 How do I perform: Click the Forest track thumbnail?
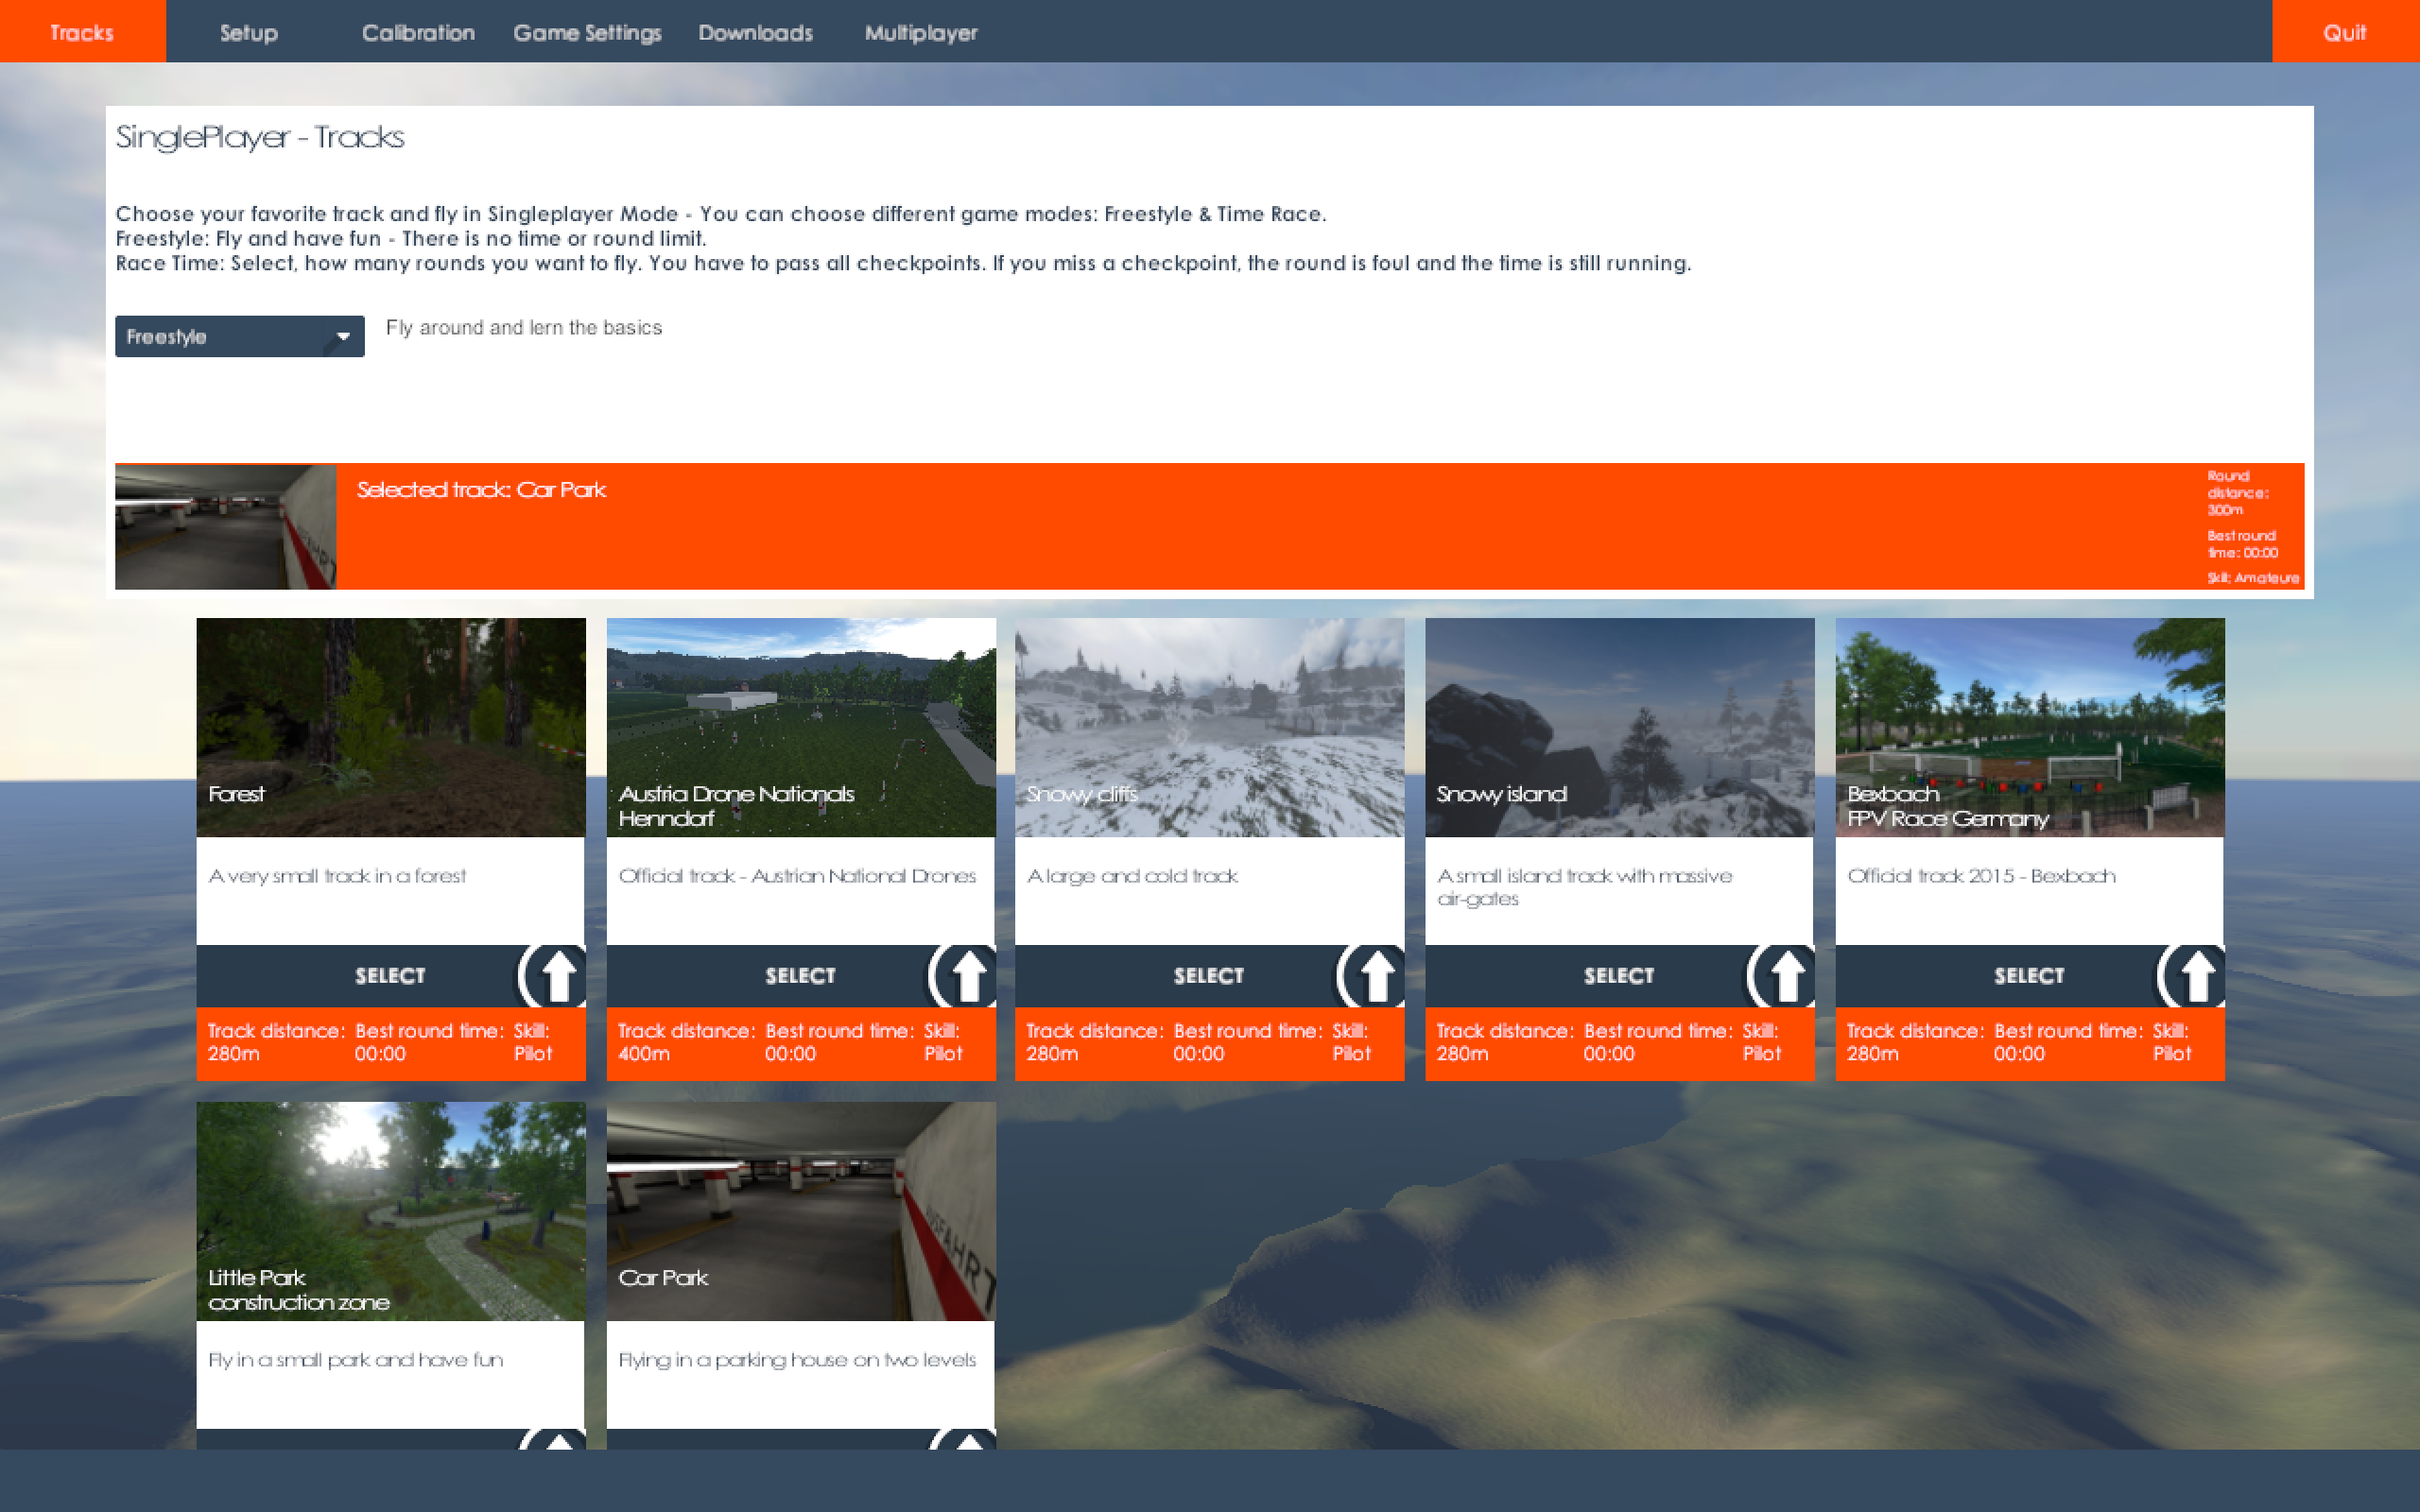click(x=391, y=727)
